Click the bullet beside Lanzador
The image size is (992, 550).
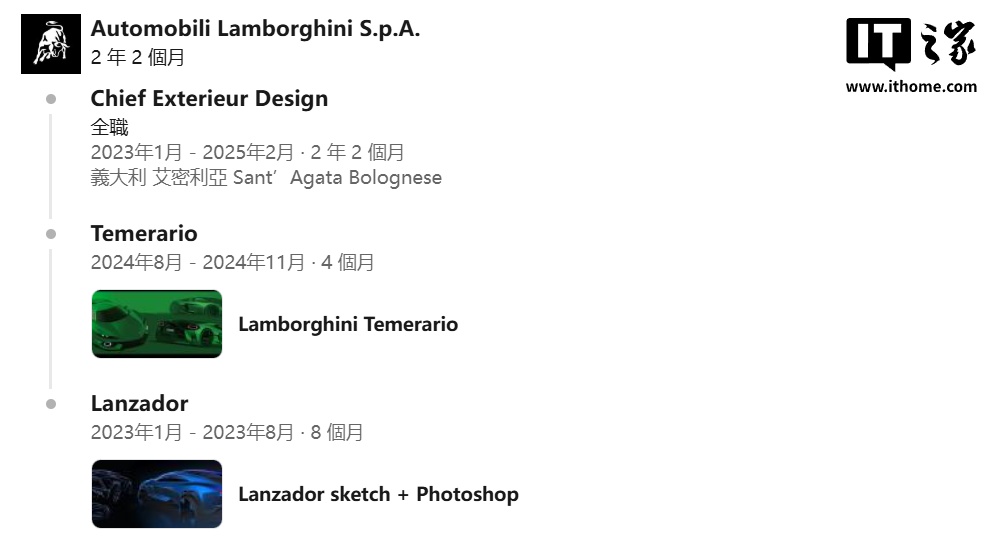50,404
